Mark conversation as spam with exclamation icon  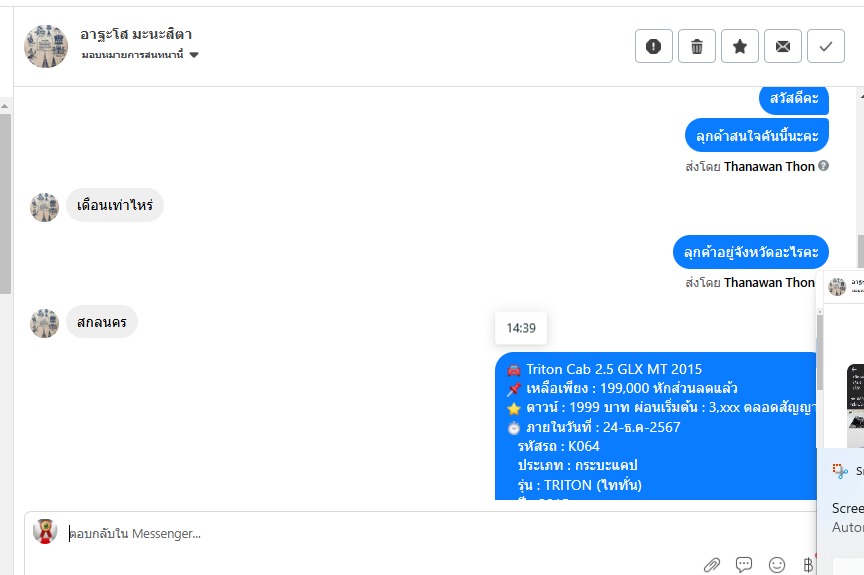pyautogui.click(x=654, y=46)
